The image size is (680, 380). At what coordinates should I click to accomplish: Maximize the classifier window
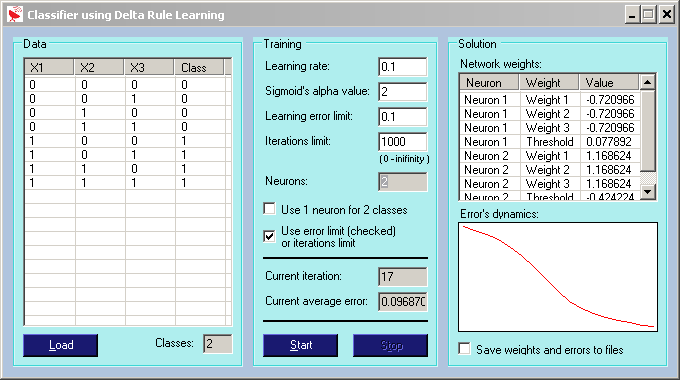(x=648, y=15)
